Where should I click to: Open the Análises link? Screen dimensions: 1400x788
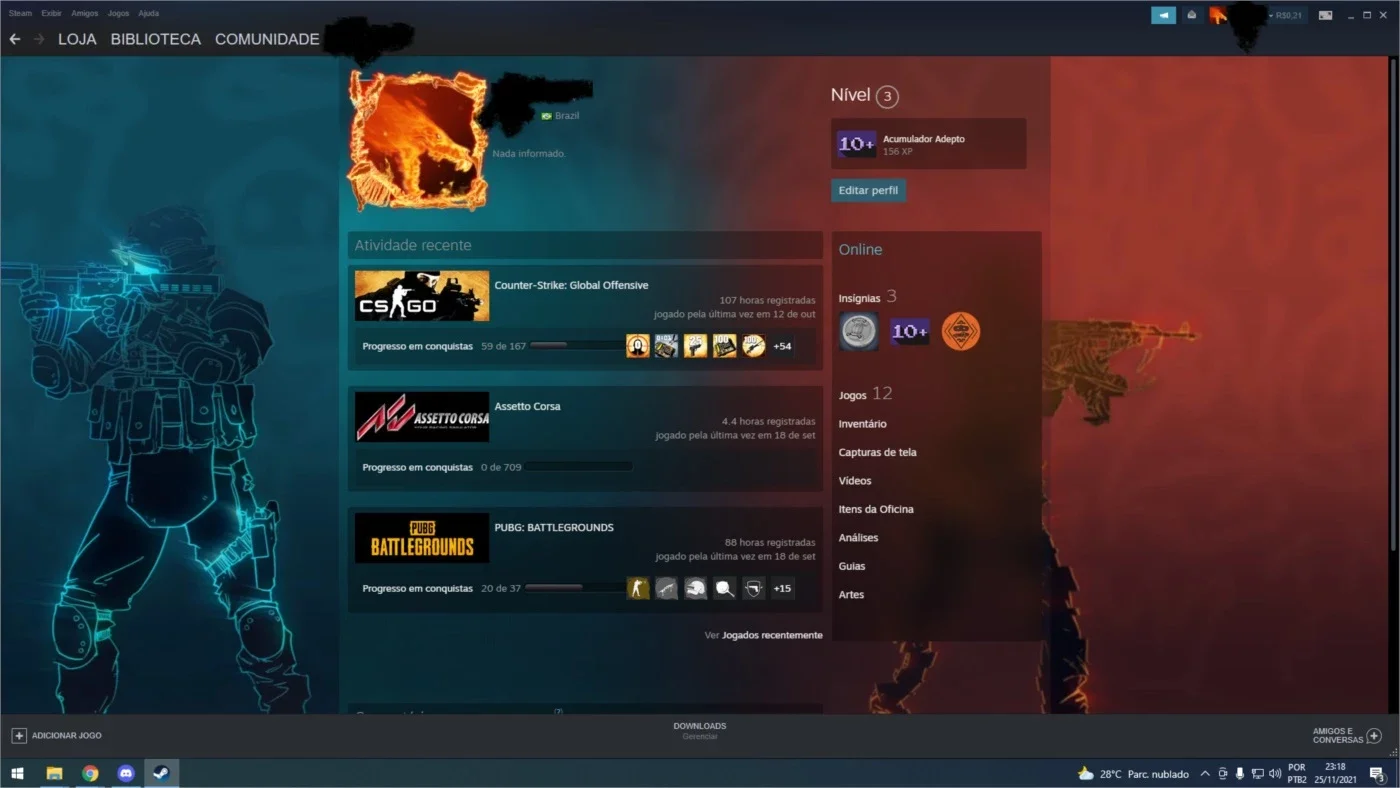pos(858,538)
